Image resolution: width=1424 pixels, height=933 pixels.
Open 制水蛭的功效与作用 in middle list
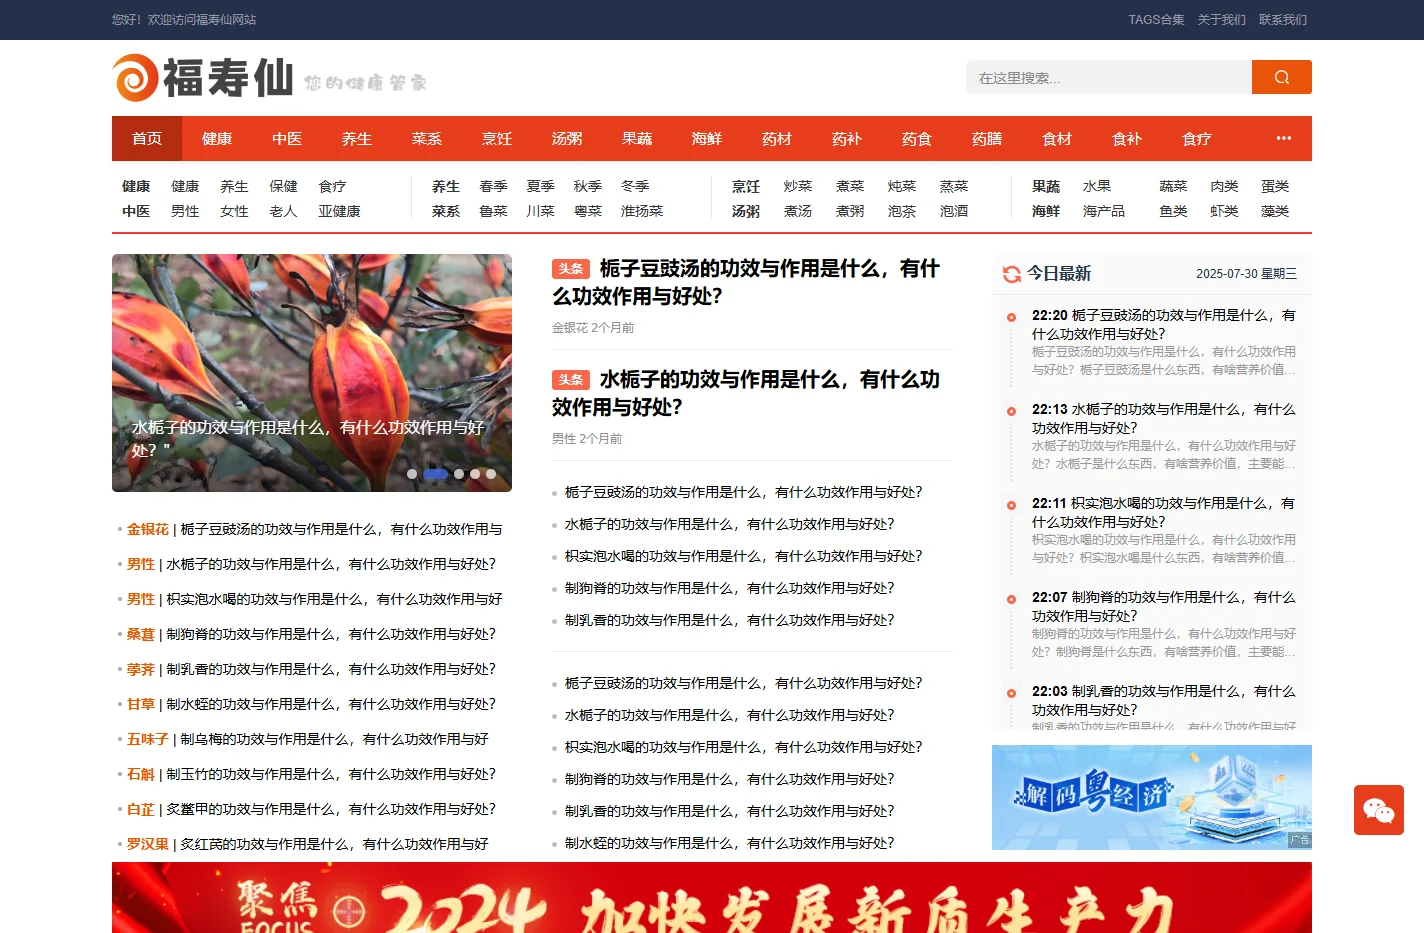pos(729,843)
